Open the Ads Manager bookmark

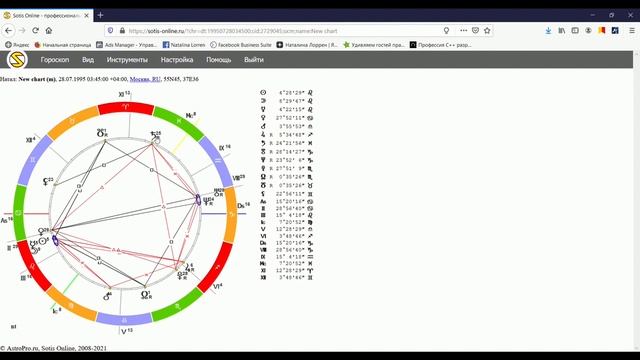[x=127, y=45]
